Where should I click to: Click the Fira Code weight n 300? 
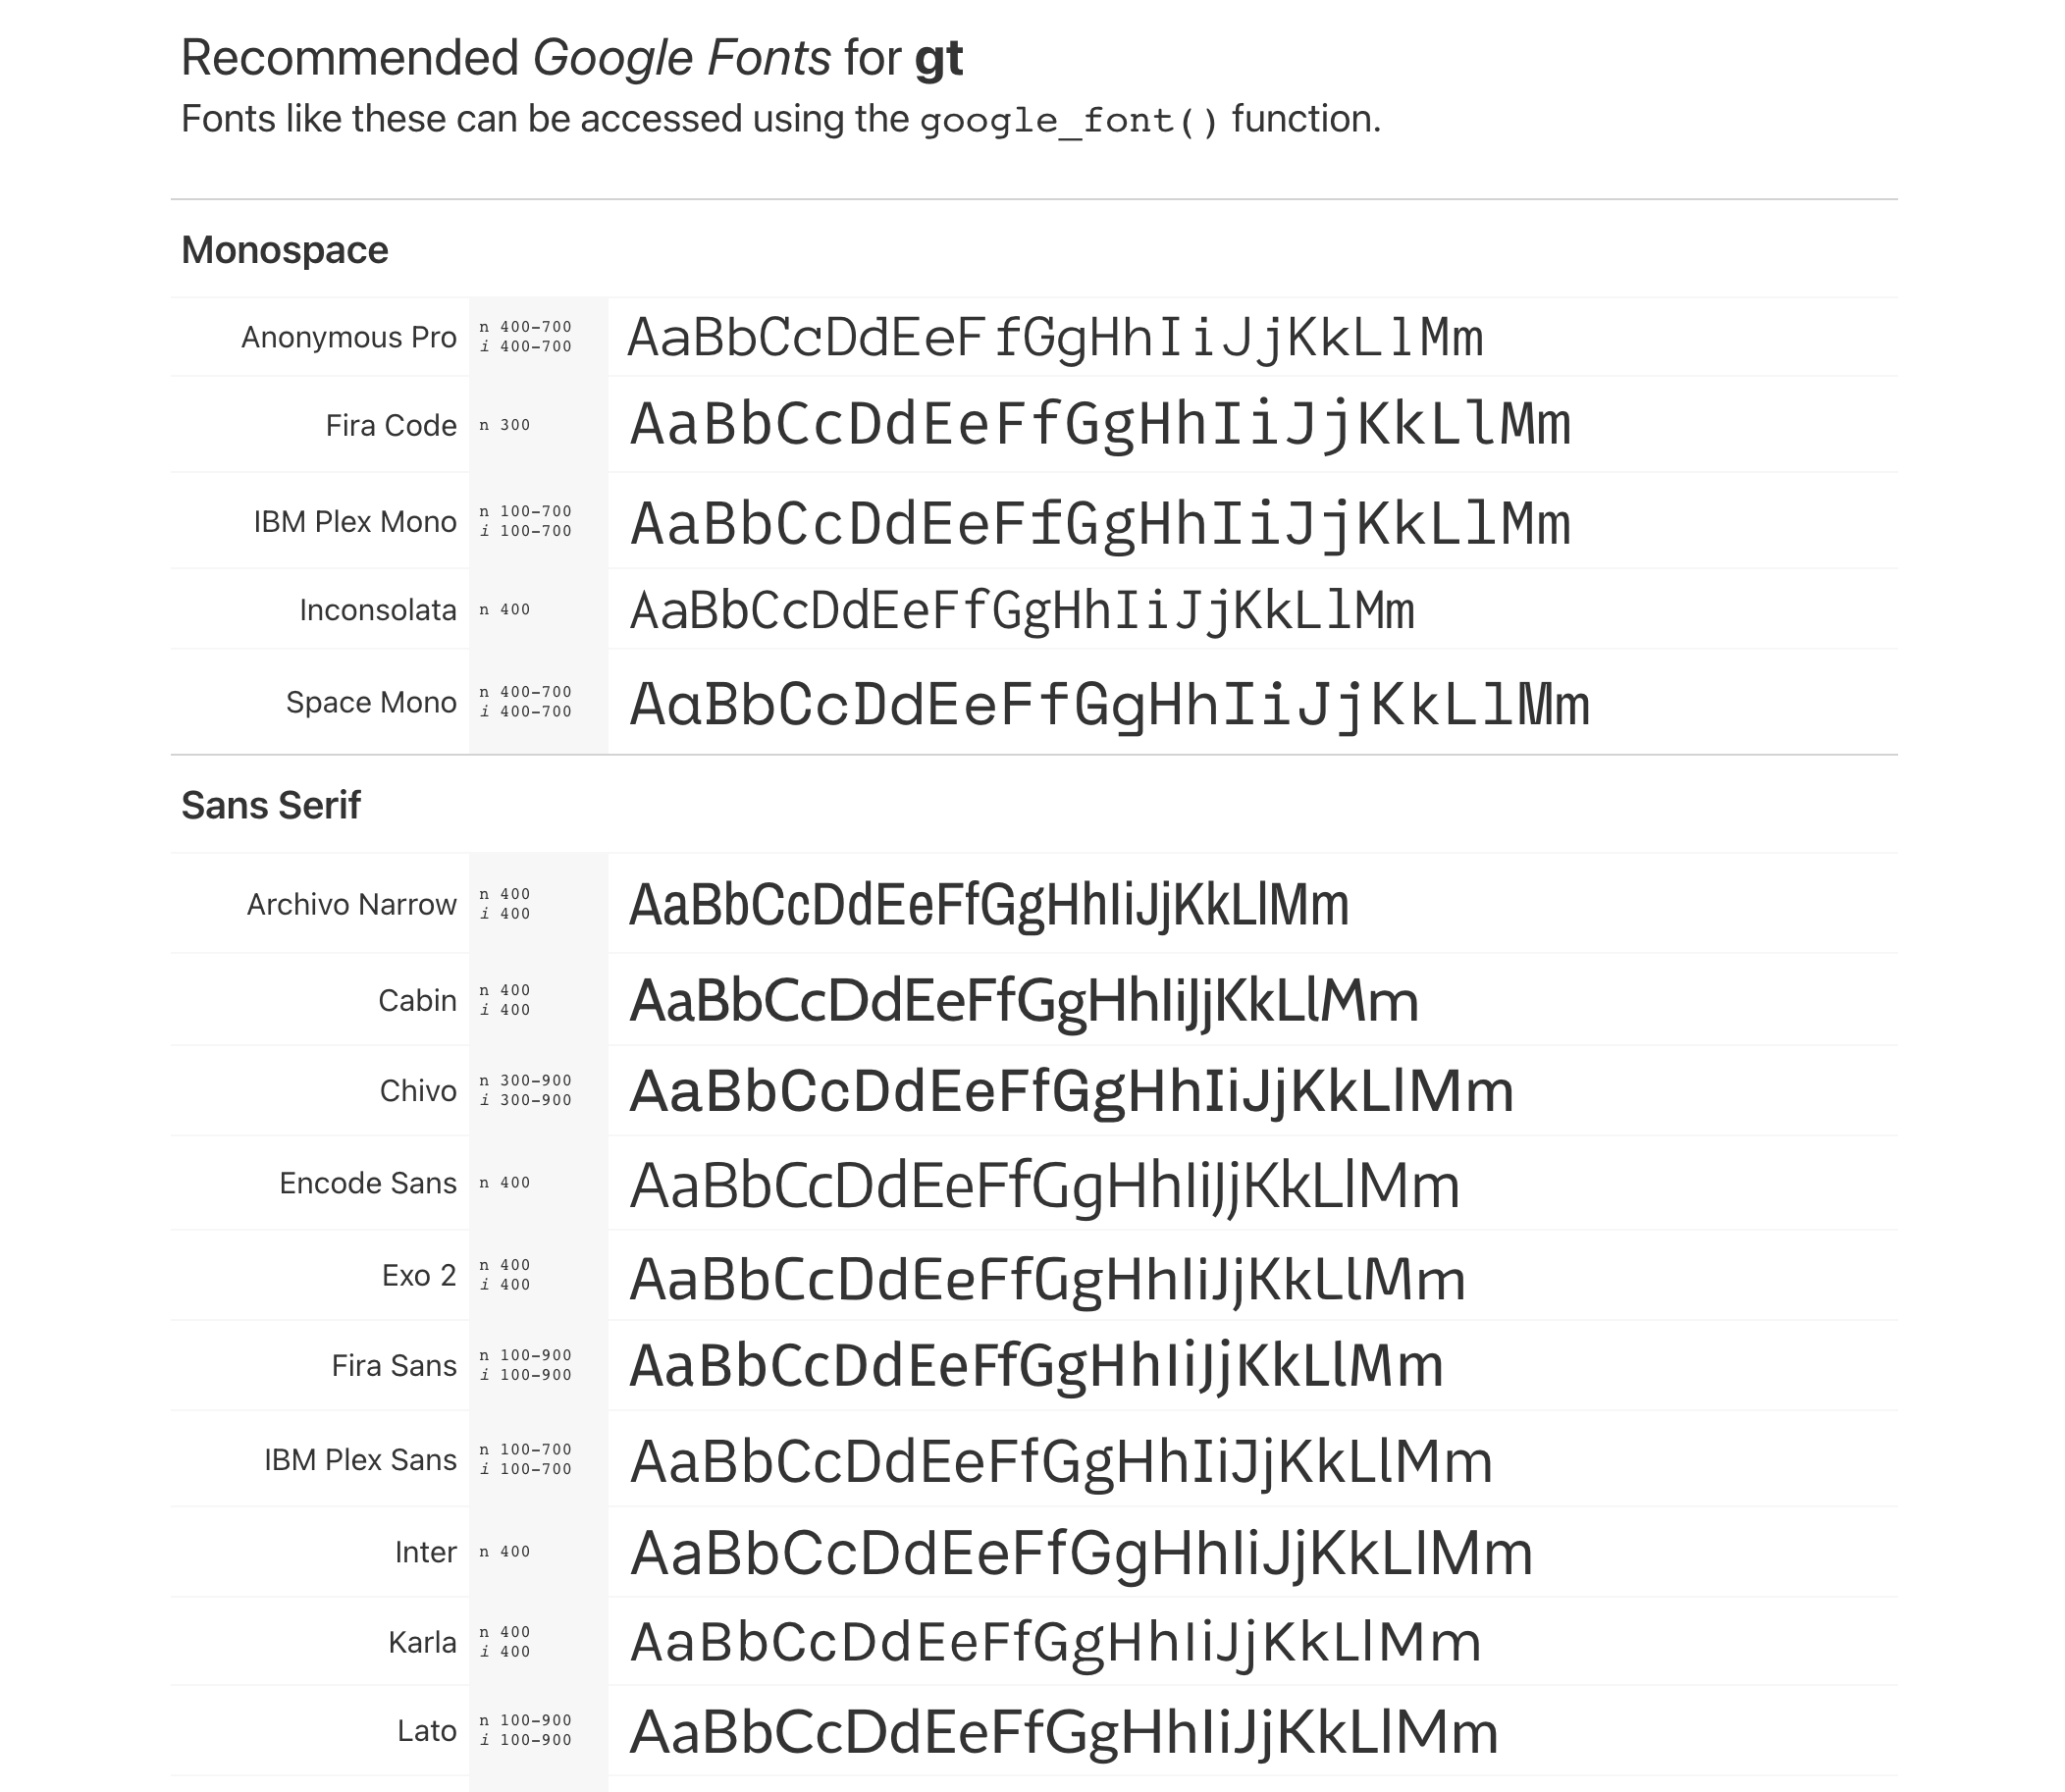tap(505, 425)
